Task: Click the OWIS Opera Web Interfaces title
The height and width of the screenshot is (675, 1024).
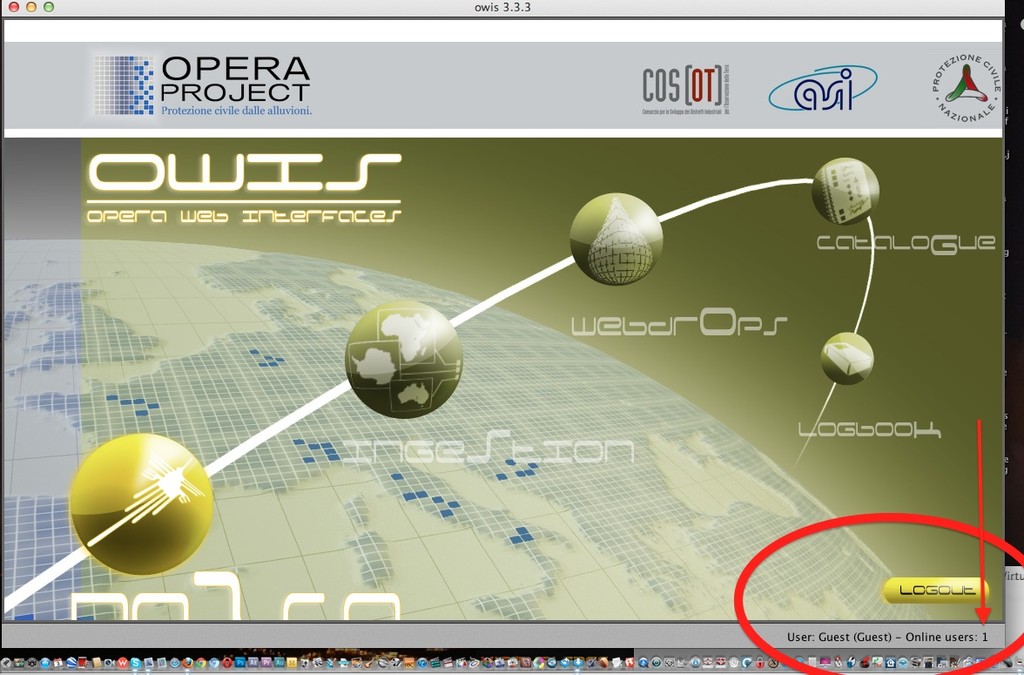Action: coord(243,187)
